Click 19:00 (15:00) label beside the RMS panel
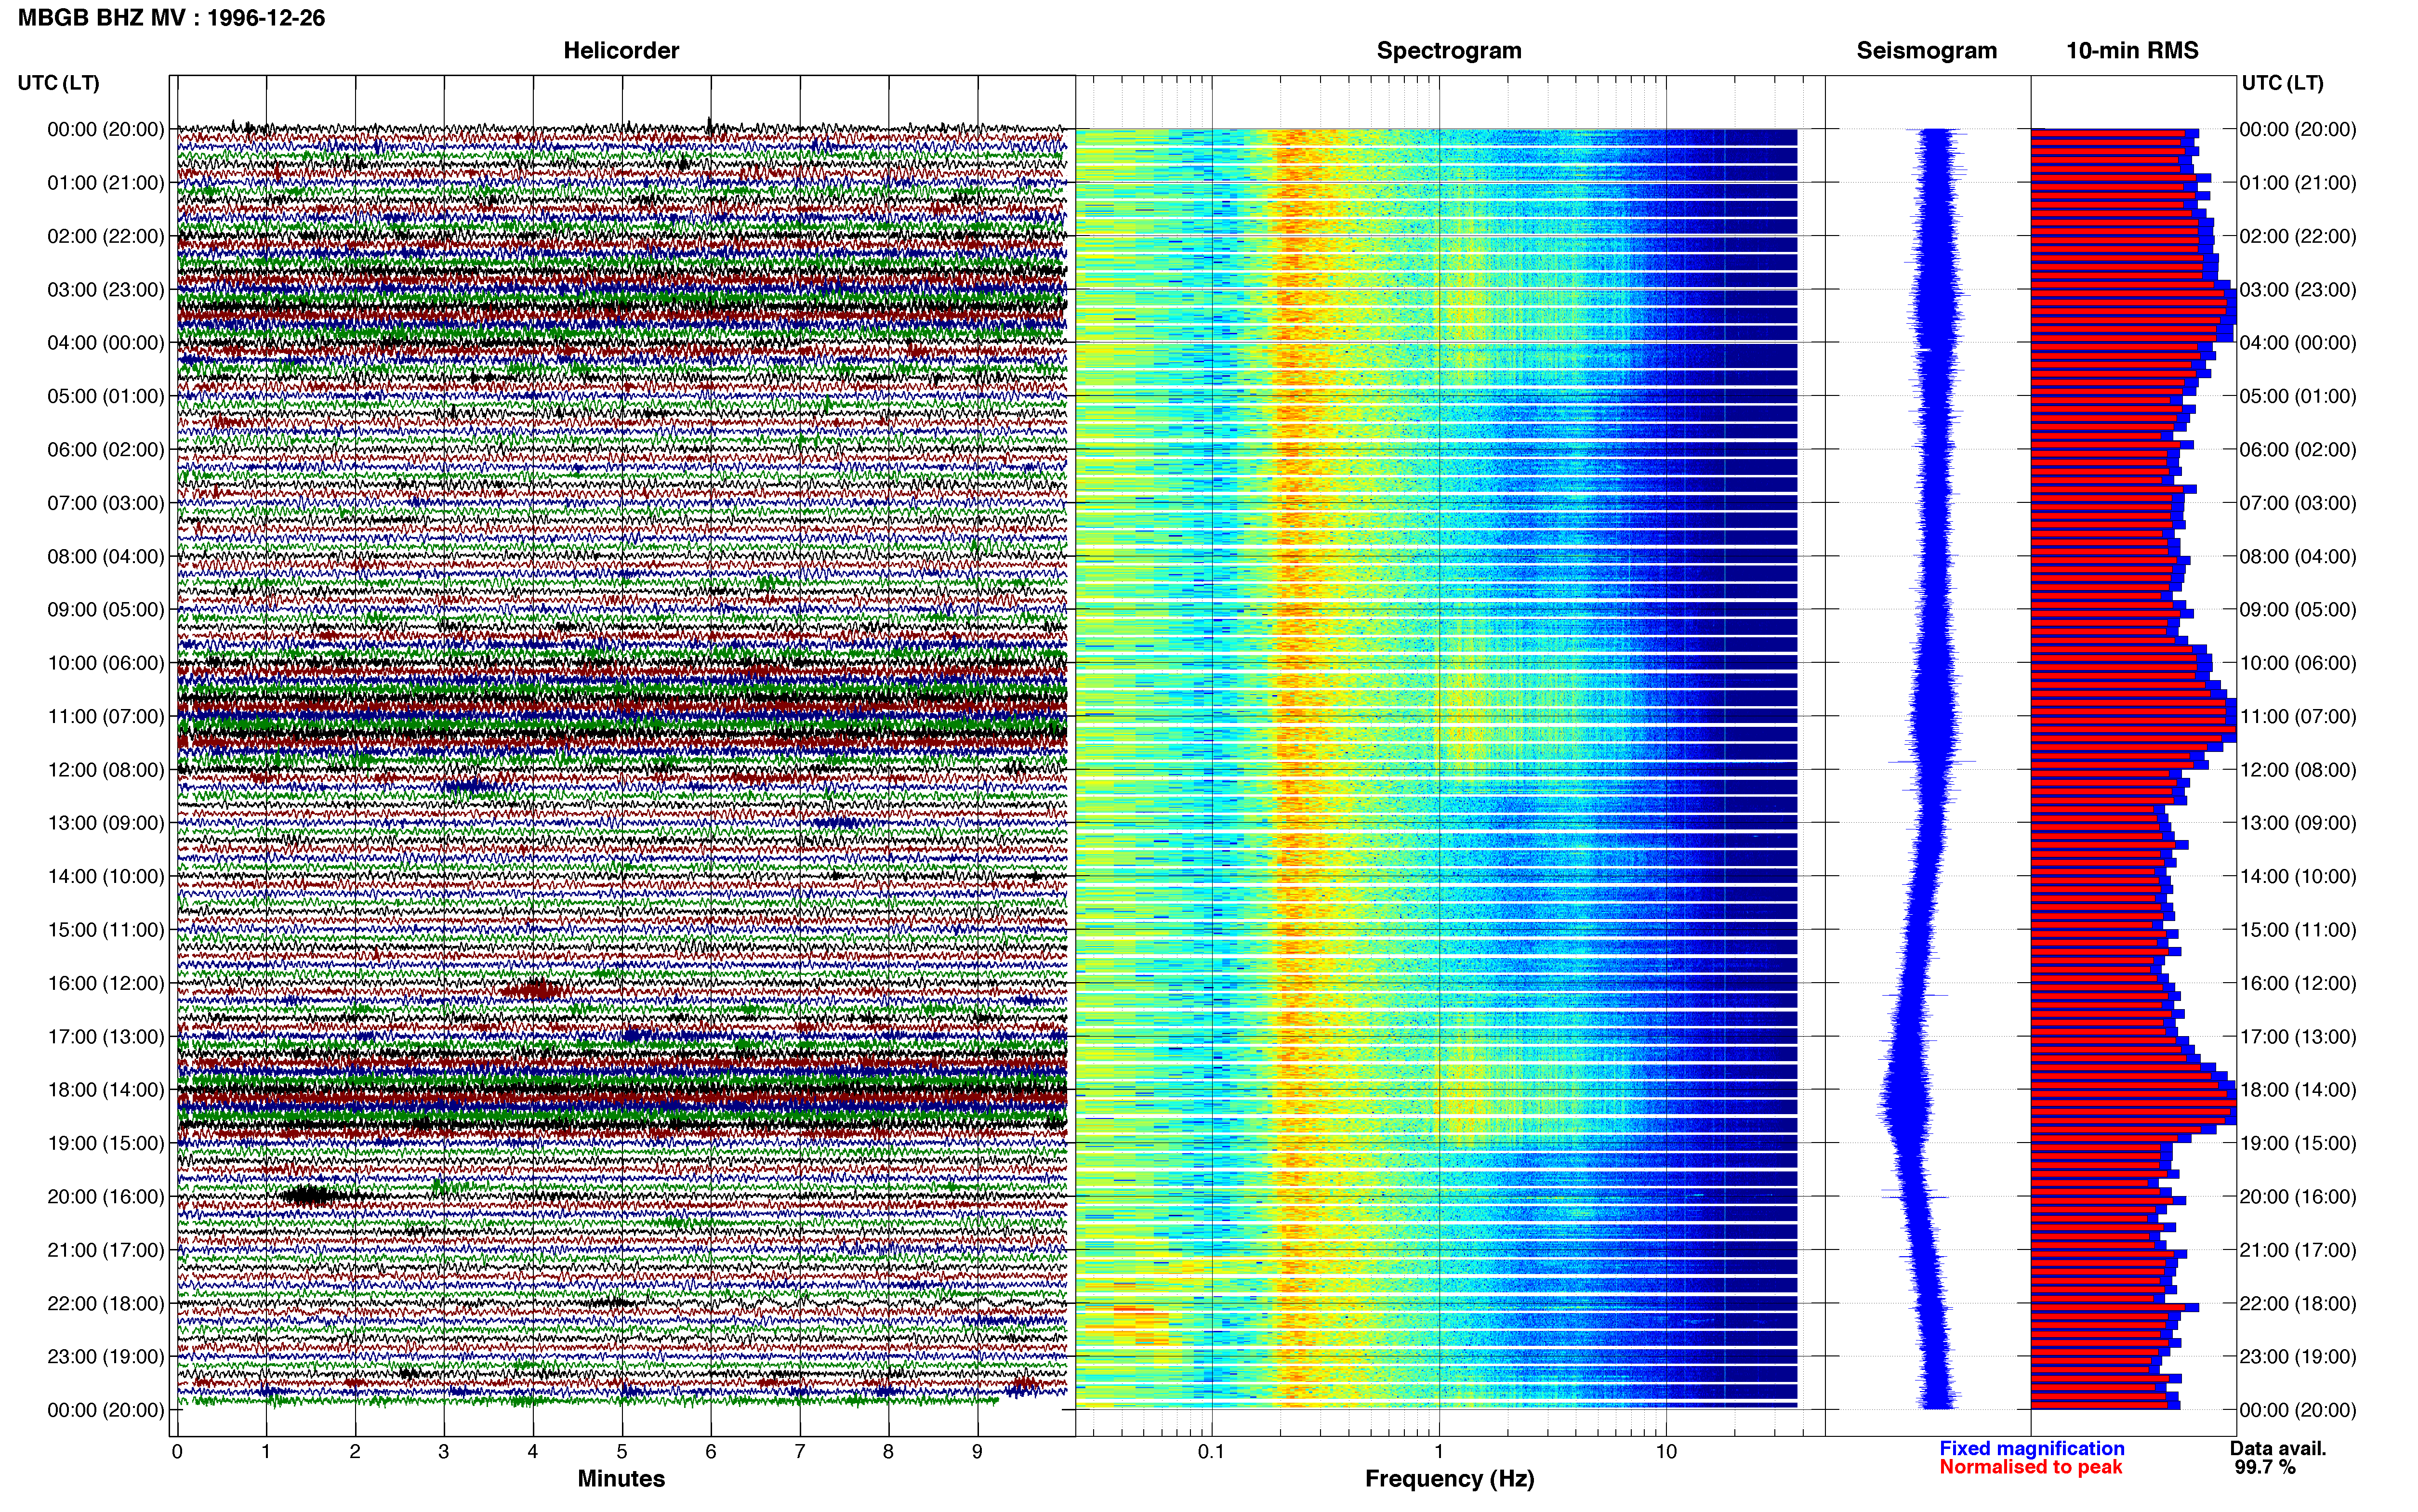2418x1512 pixels. pos(2298,1143)
